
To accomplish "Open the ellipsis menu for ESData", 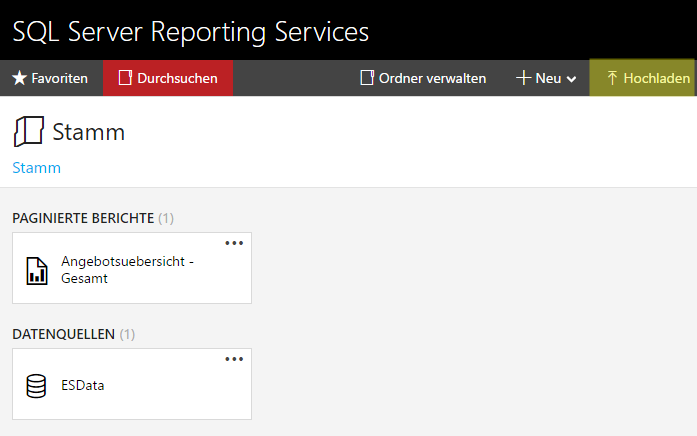I will pos(234,359).
